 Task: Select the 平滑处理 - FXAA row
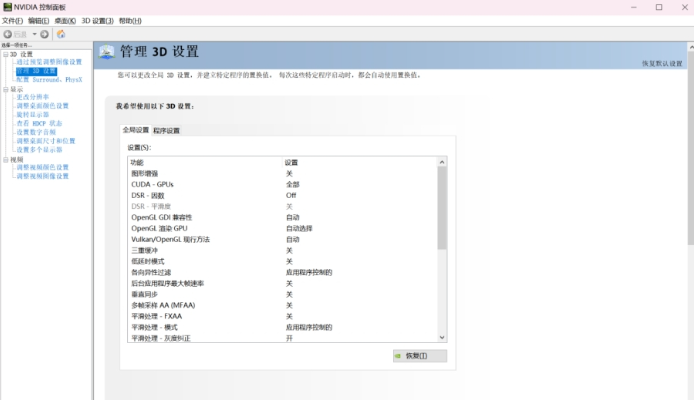coord(282,316)
